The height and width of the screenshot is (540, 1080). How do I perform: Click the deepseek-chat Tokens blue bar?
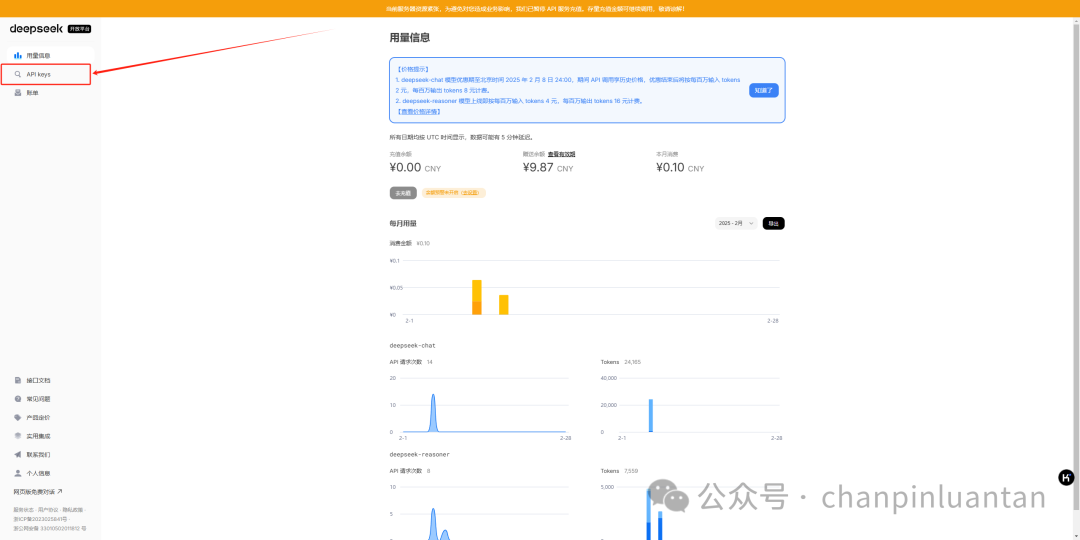(650, 415)
